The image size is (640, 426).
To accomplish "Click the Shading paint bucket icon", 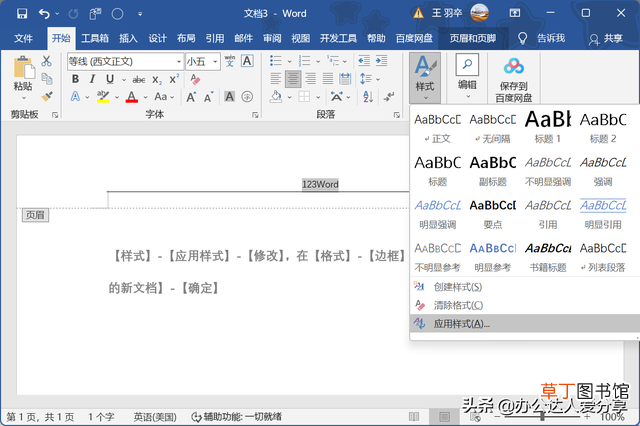I will point(276,97).
